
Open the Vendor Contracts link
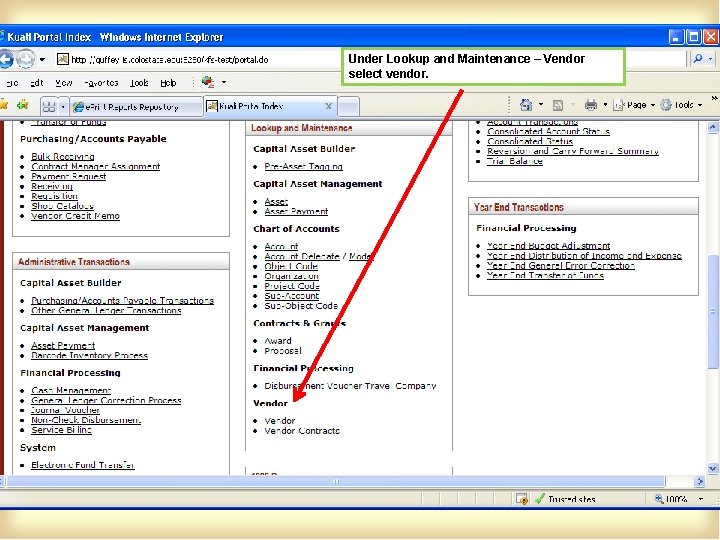(302, 431)
